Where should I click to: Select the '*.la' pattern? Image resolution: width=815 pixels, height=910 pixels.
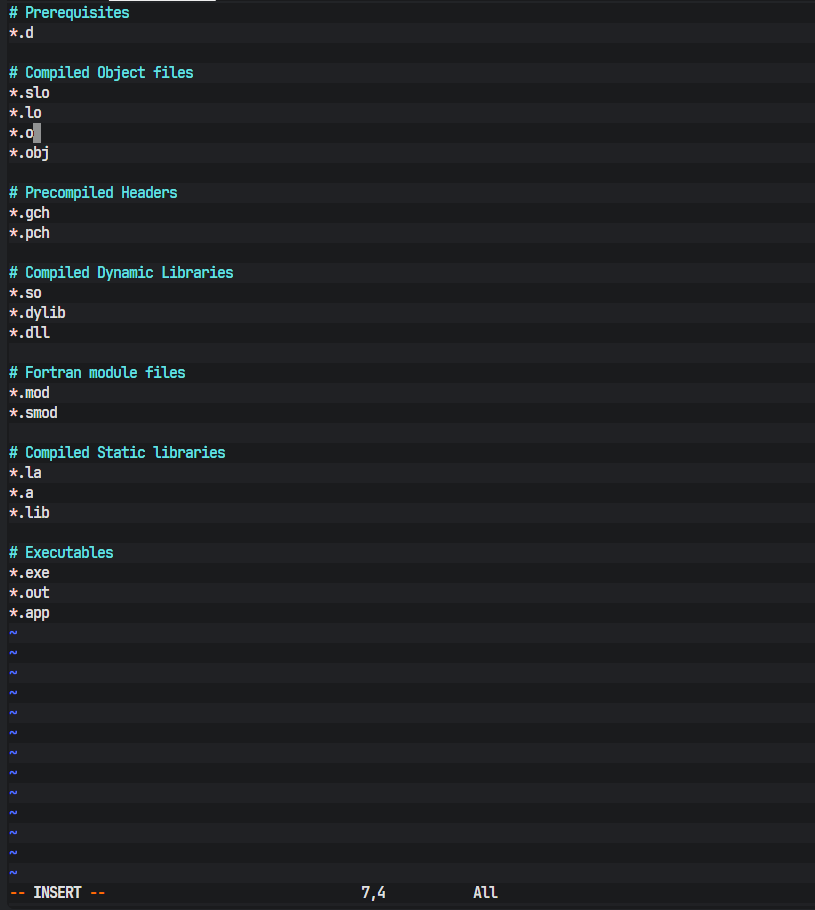pyautogui.click(x=26, y=473)
